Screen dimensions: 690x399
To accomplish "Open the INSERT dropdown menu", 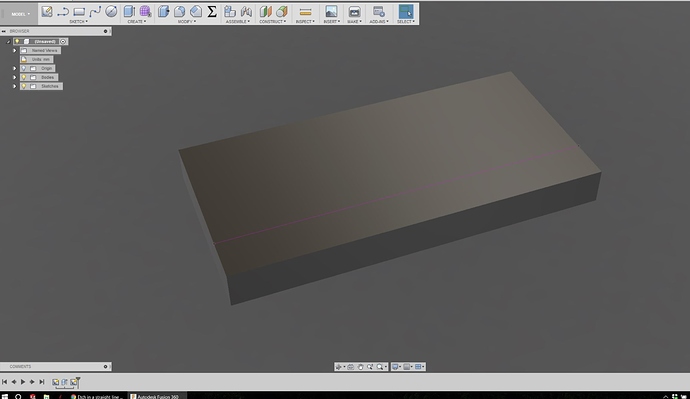I will 331,22.
